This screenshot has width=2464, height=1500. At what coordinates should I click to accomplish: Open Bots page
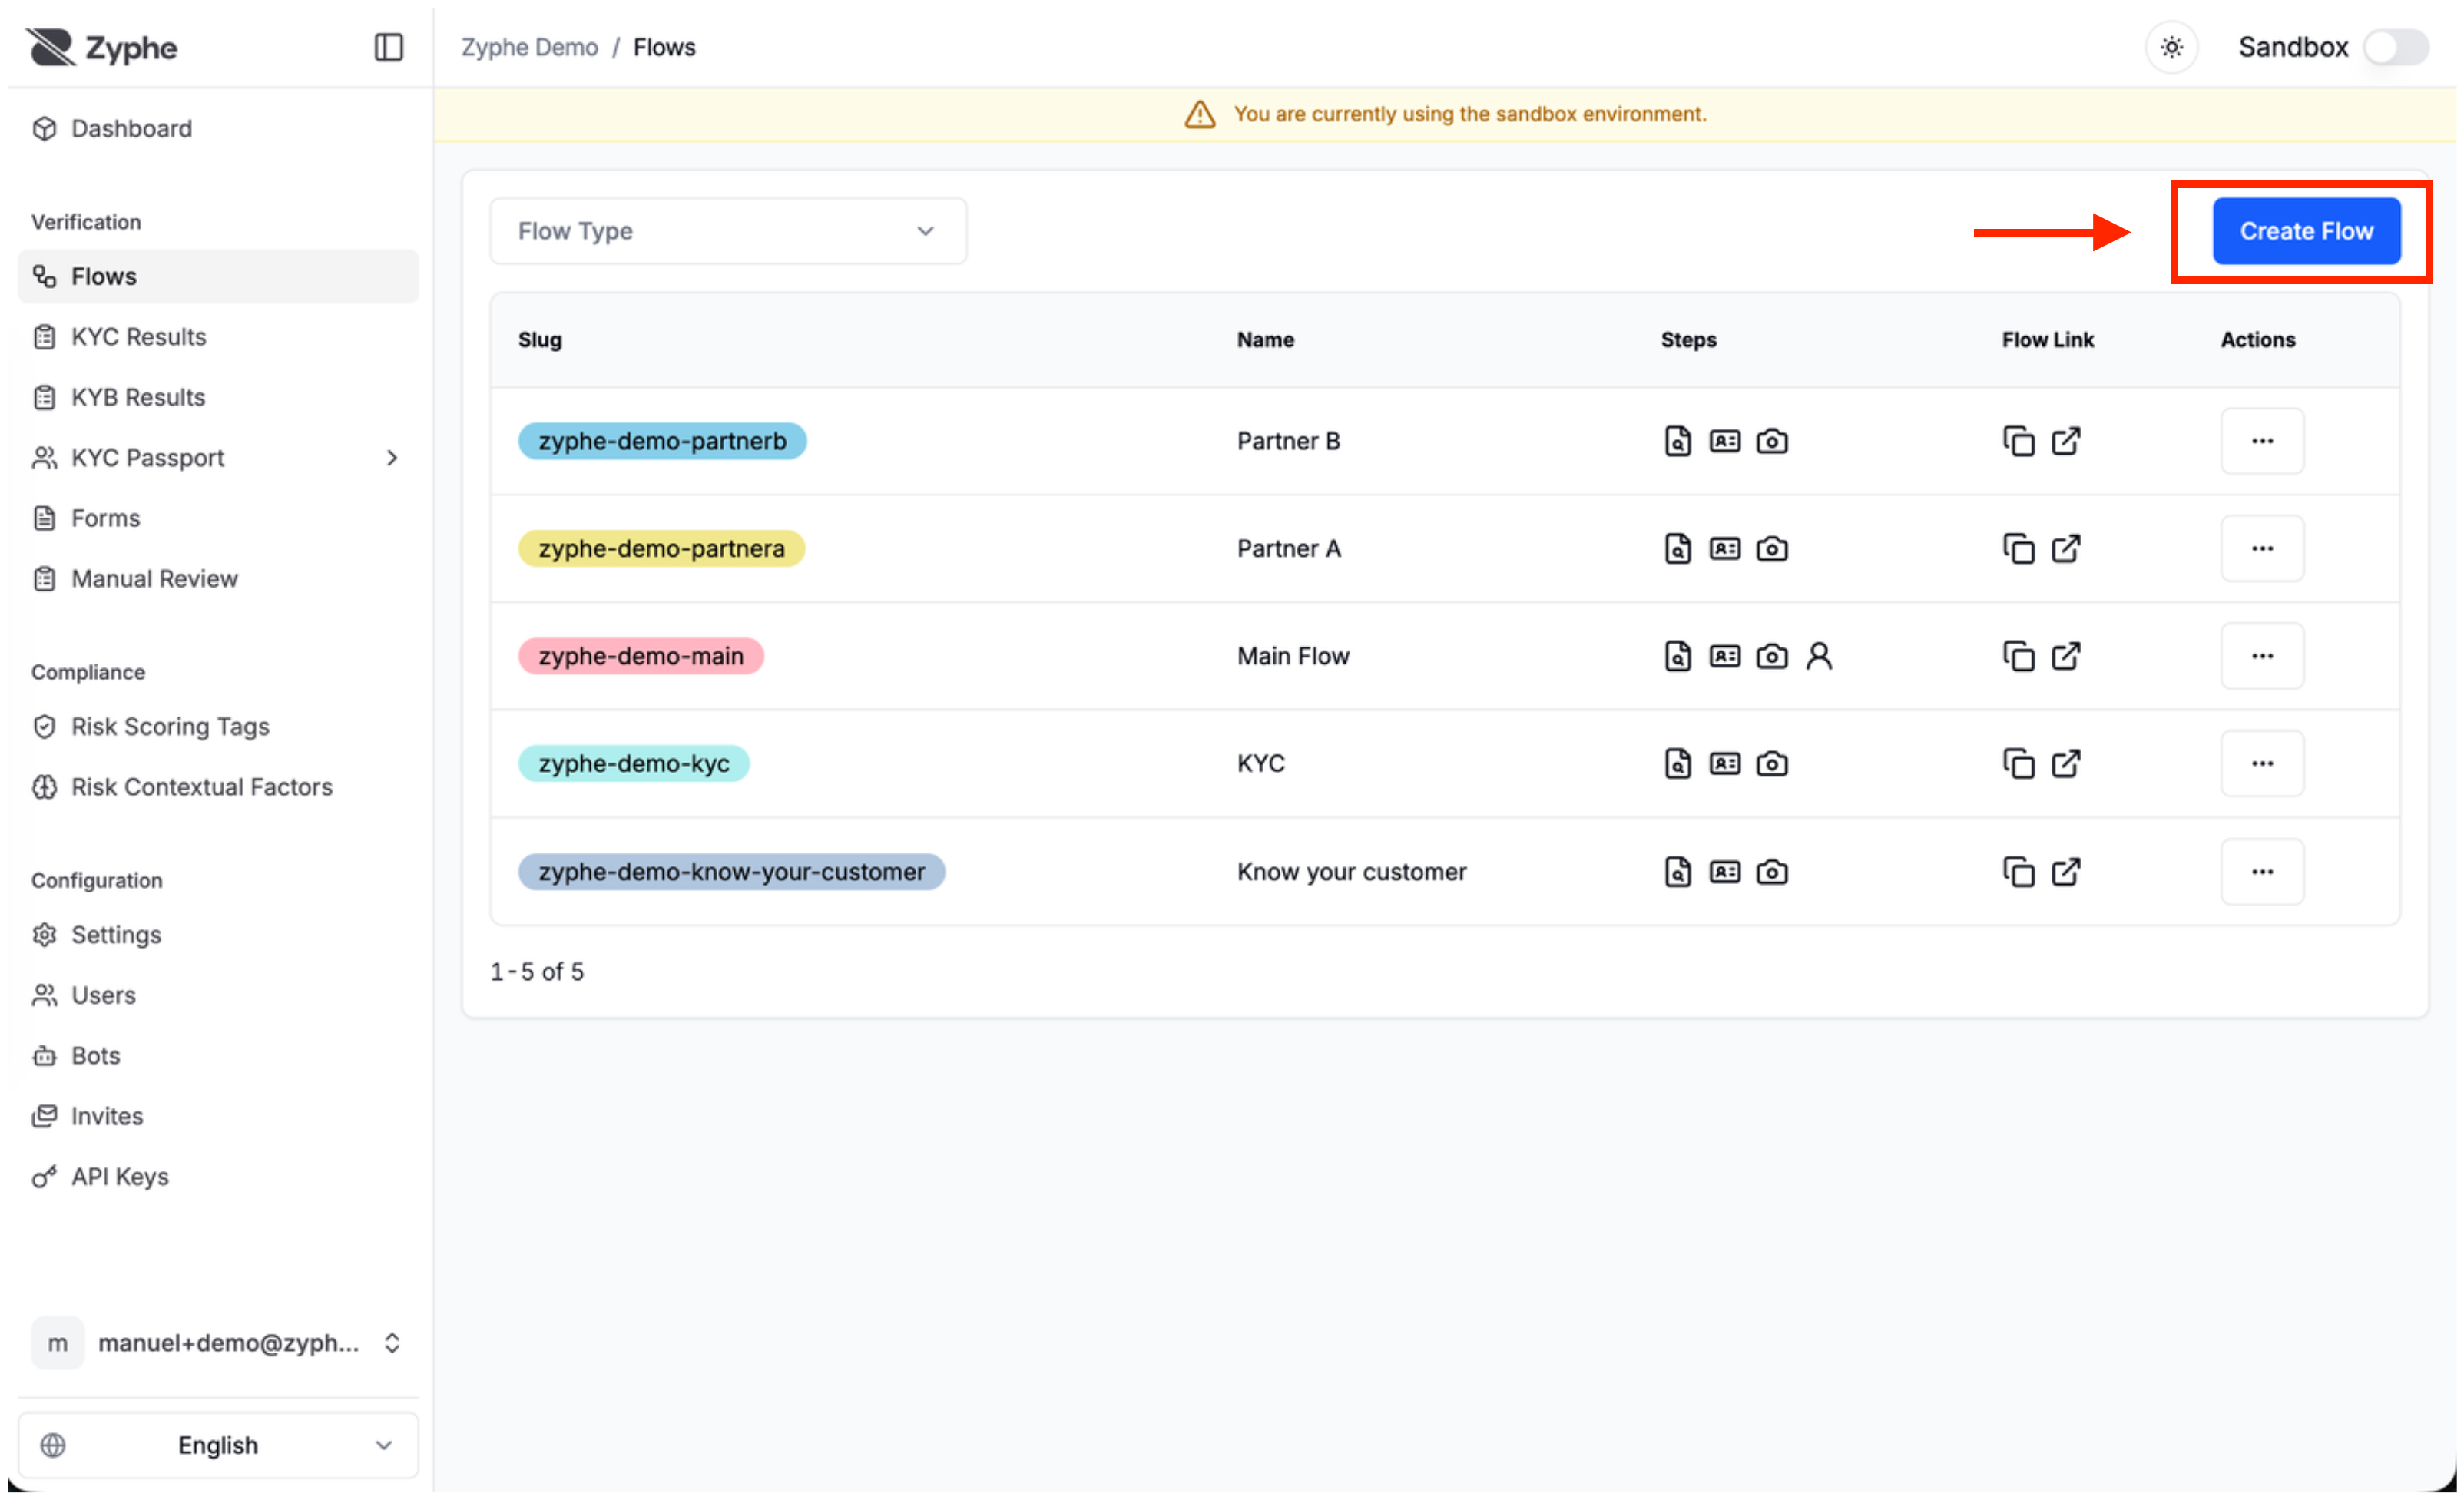coord(218,1055)
